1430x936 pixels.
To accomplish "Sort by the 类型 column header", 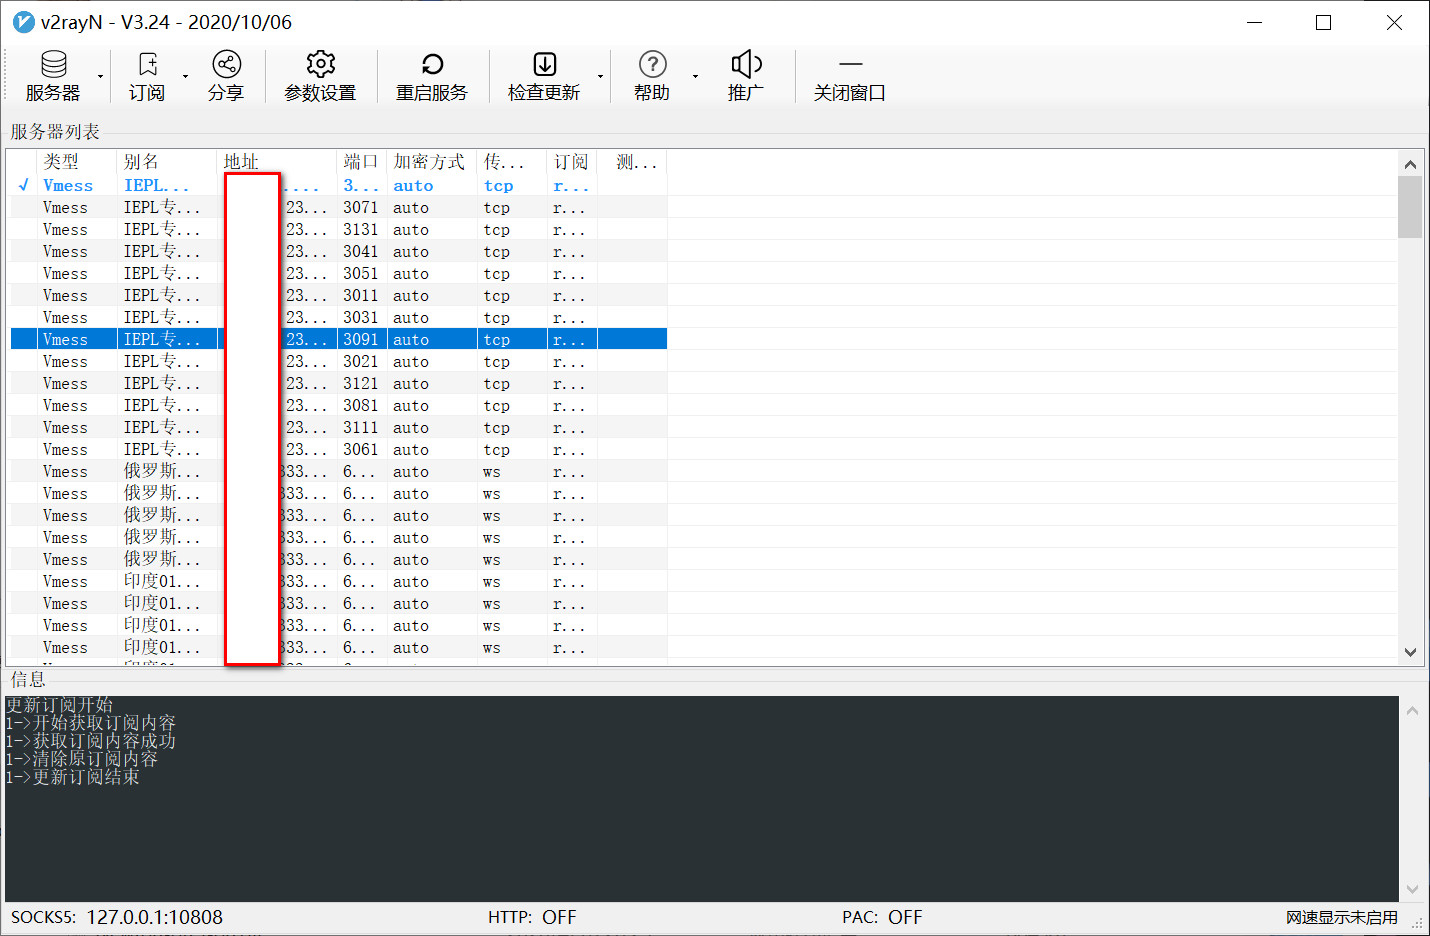I will click(77, 162).
